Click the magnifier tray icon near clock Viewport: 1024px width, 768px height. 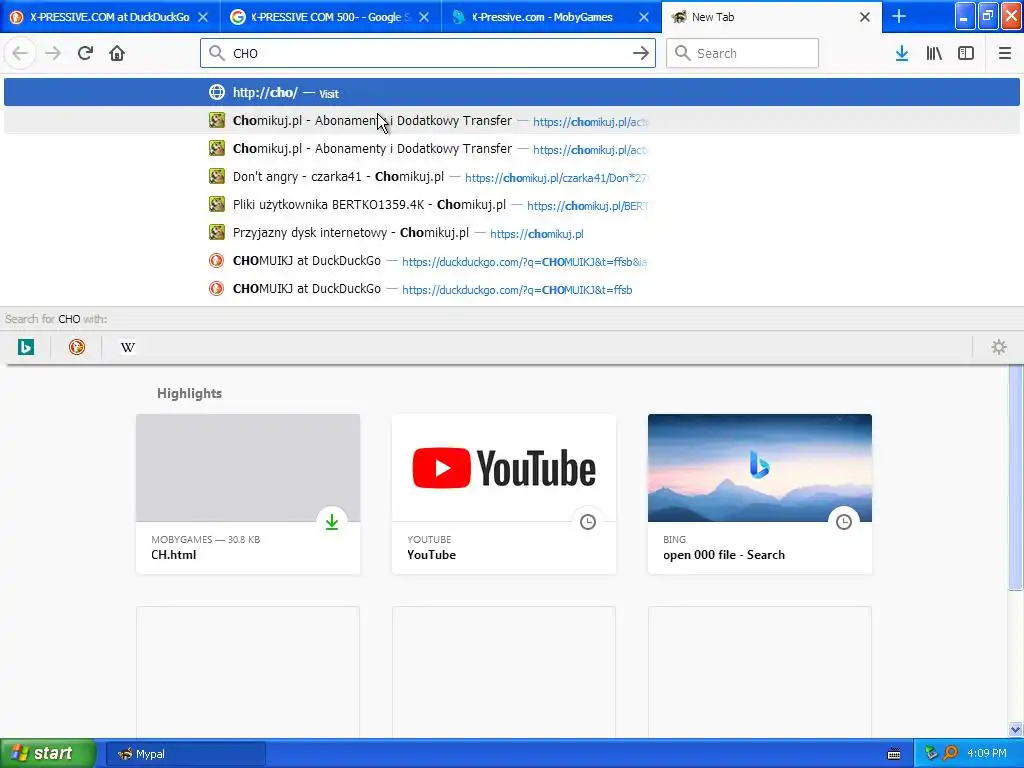pyautogui.click(x=950, y=753)
